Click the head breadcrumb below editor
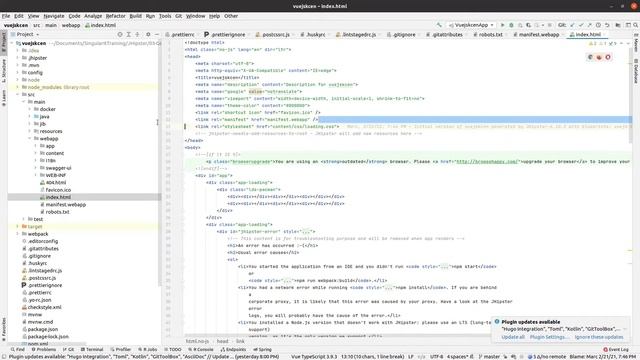The image size is (640, 360). tap(222, 341)
